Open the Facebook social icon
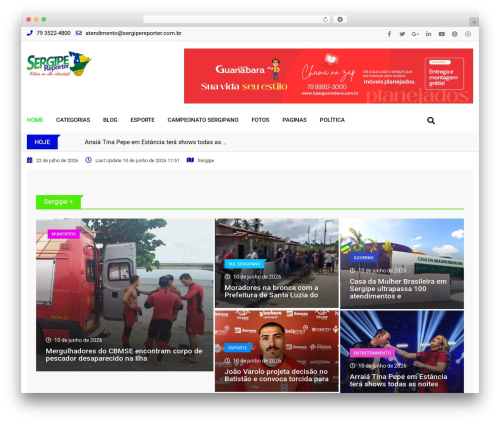Viewport: 500px width, 423px height. pos(389,34)
